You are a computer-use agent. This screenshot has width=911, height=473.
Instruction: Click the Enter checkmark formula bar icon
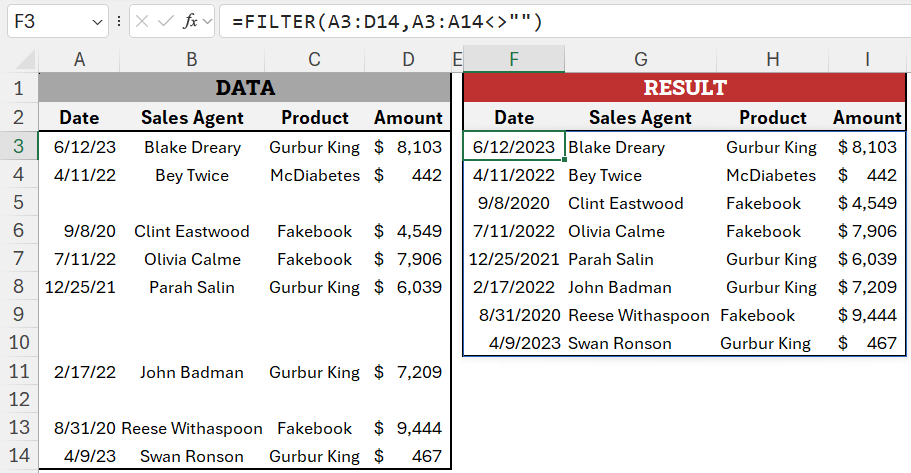point(166,22)
